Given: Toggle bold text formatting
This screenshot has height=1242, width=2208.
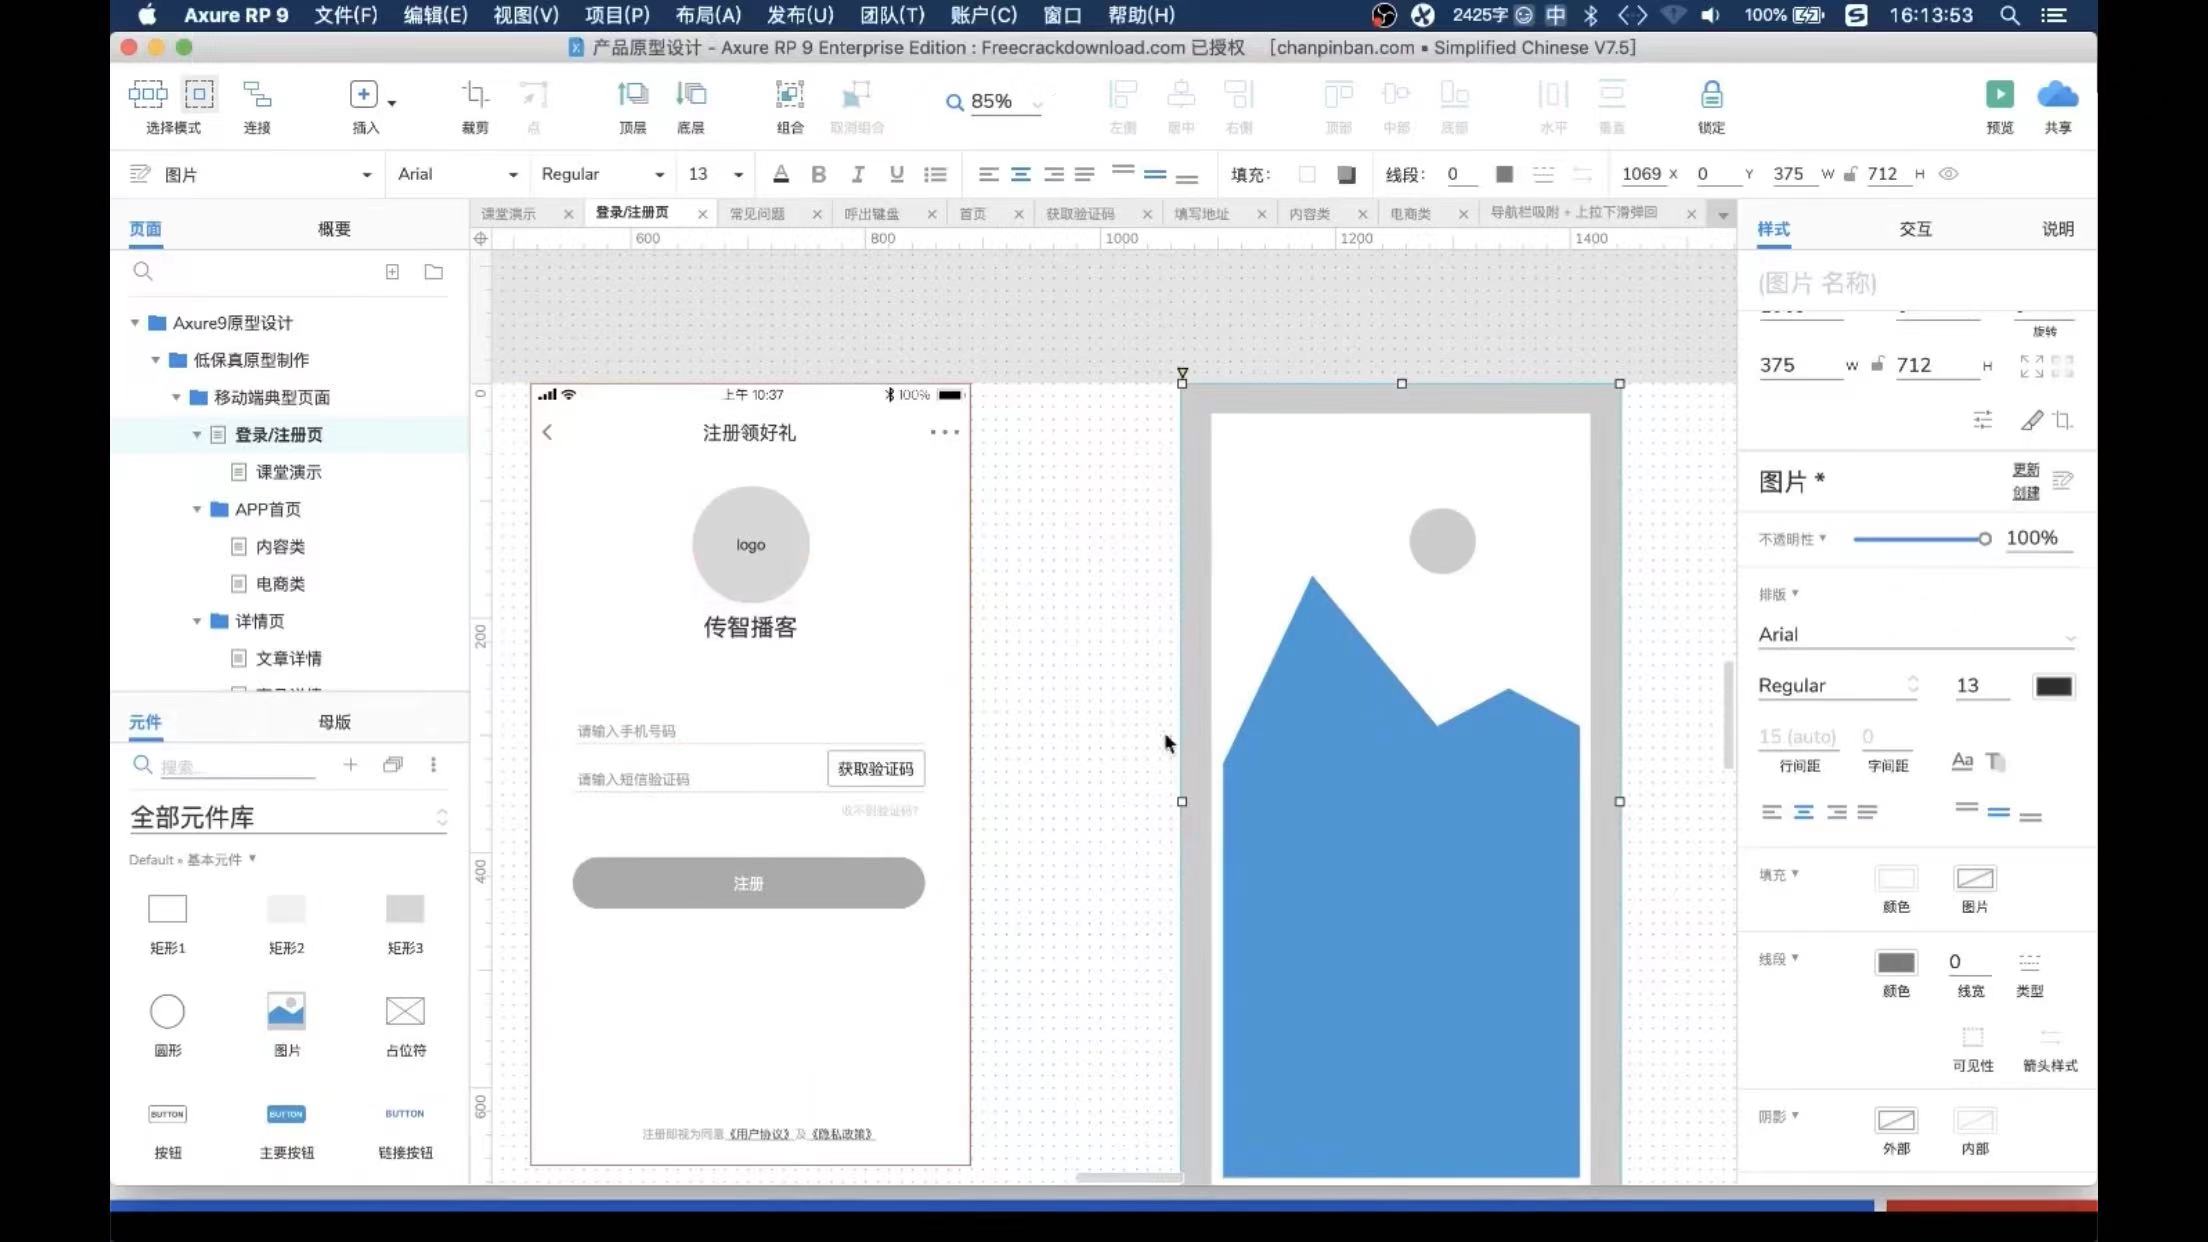Looking at the screenshot, I should click(818, 174).
